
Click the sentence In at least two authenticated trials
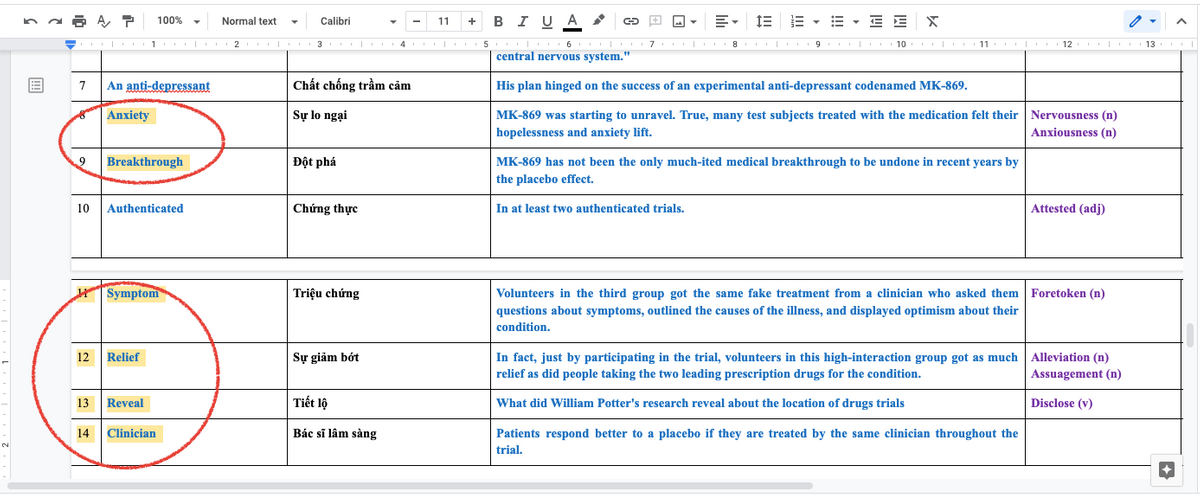(x=590, y=209)
